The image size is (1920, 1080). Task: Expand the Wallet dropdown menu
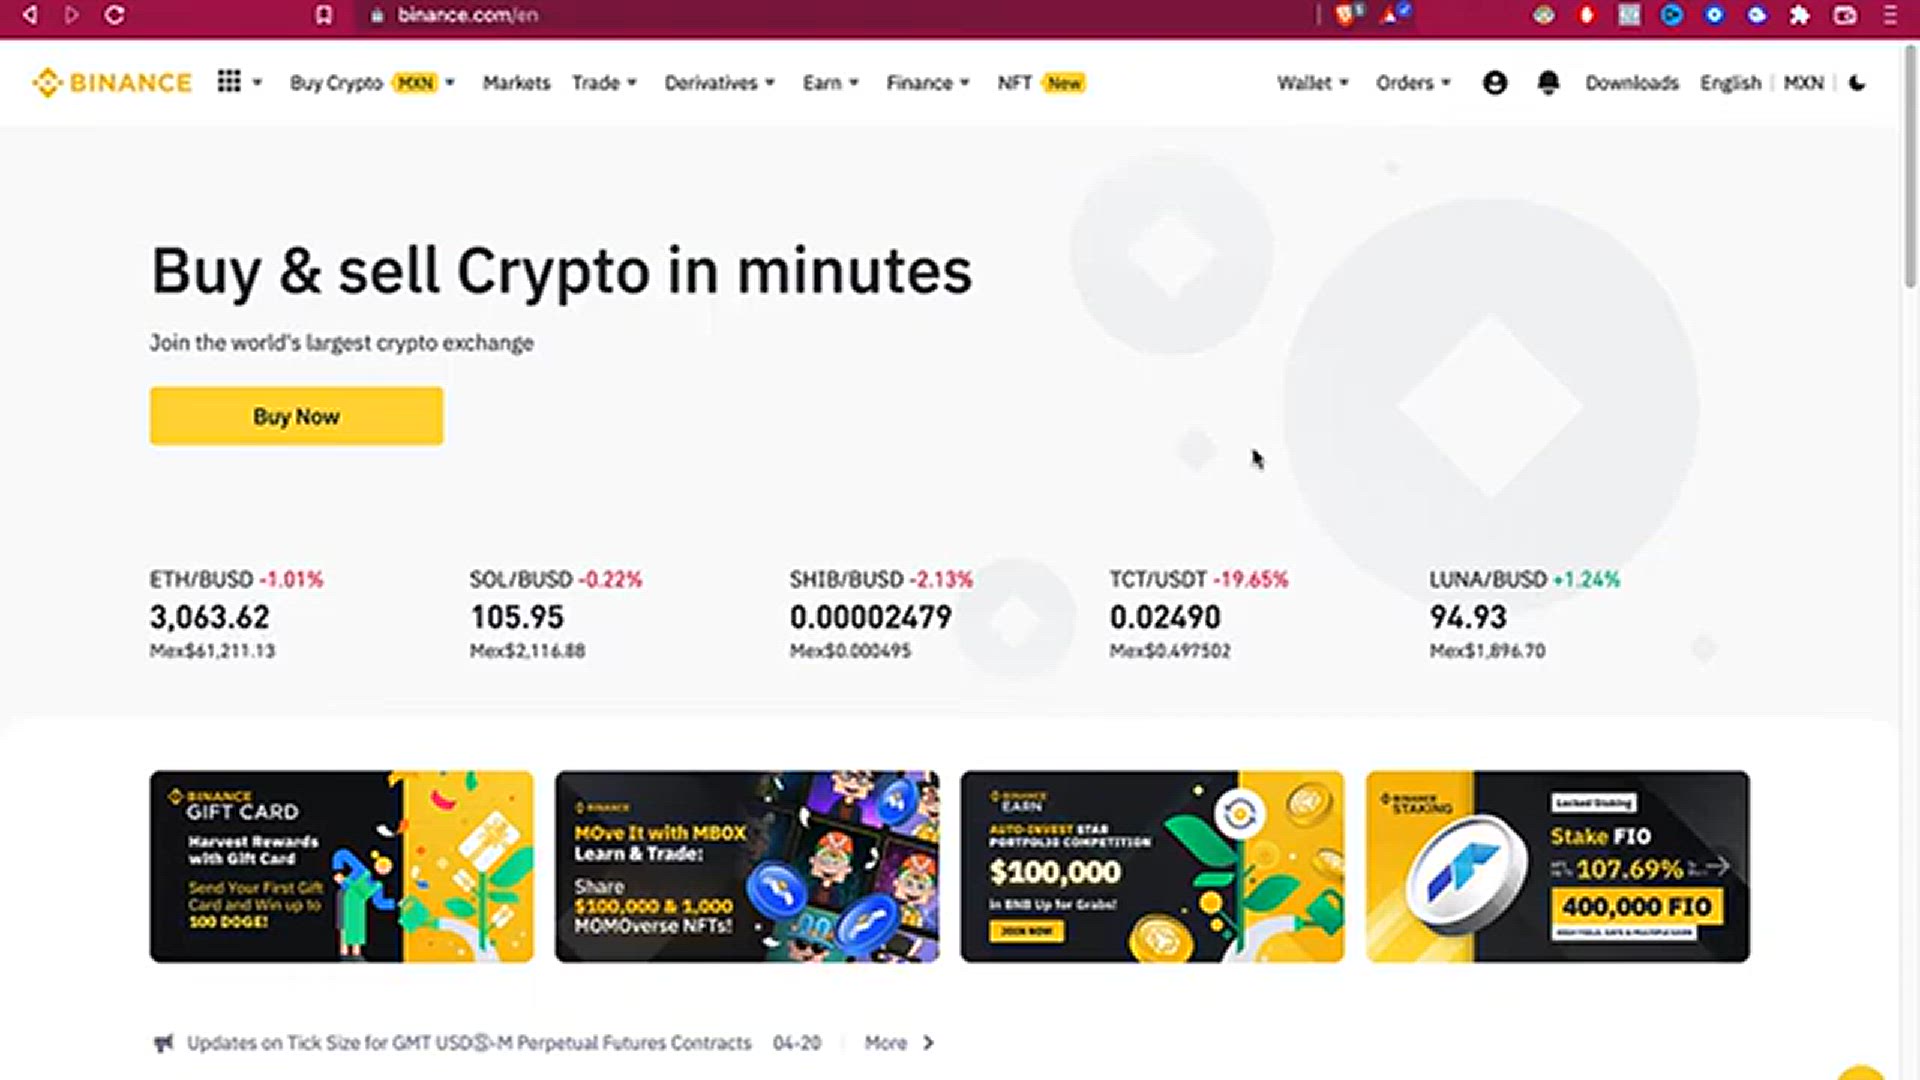[1312, 83]
